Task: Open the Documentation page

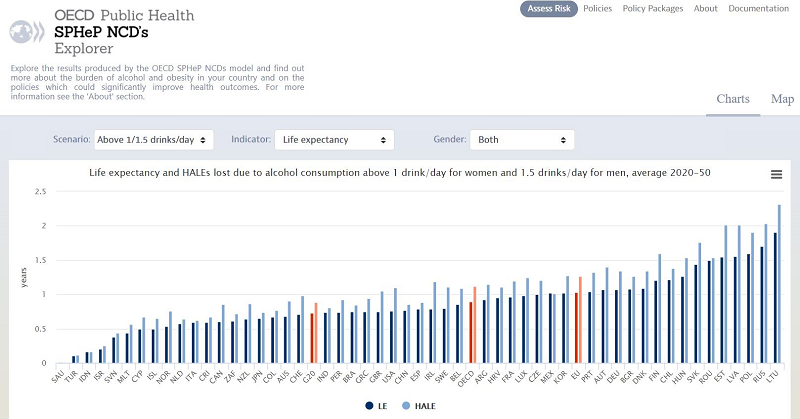Action: (x=759, y=9)
